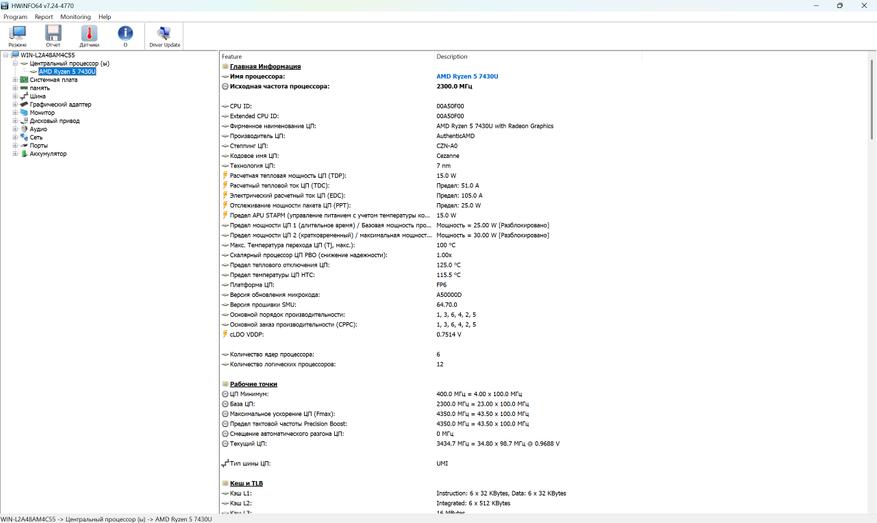The image size is (877, 523).
Task: Click the lightning icon beside cLDO VDDP
Action: coord(225,334)
